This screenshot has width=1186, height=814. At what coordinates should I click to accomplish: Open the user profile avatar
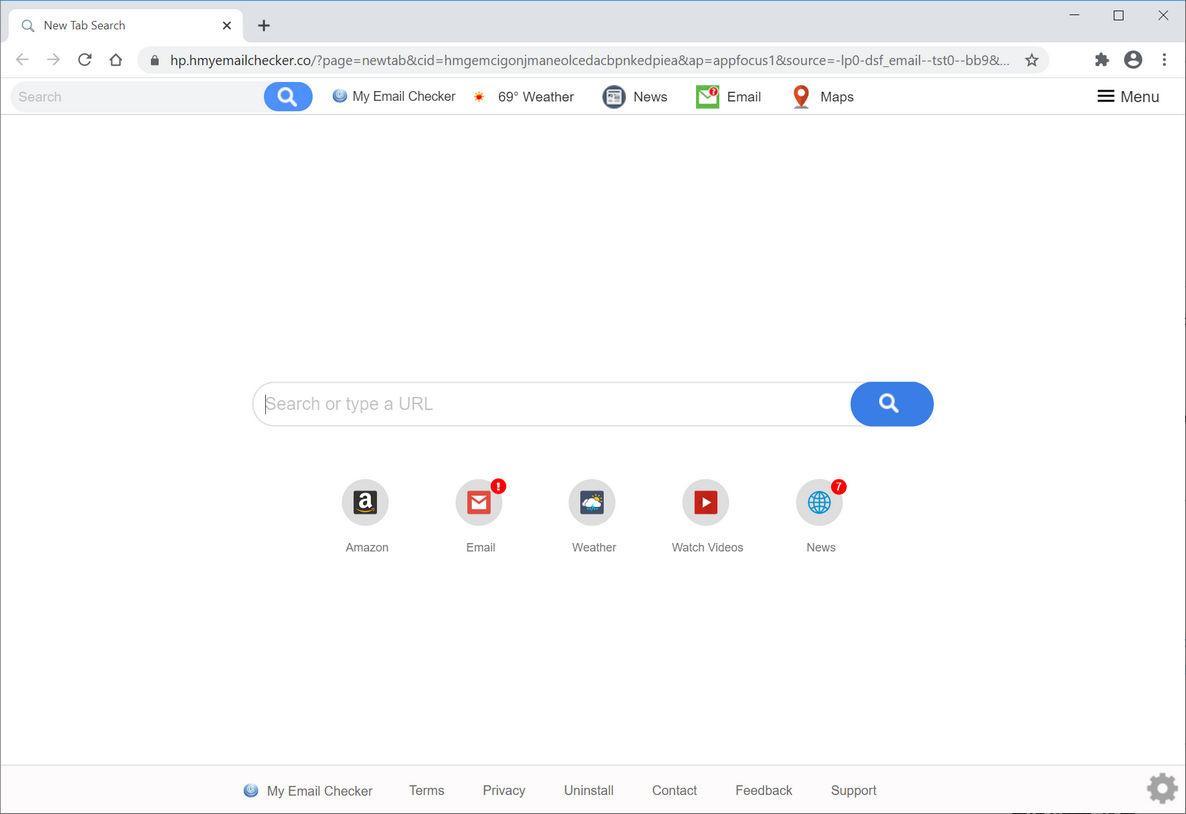click(x=1133, y=60)
